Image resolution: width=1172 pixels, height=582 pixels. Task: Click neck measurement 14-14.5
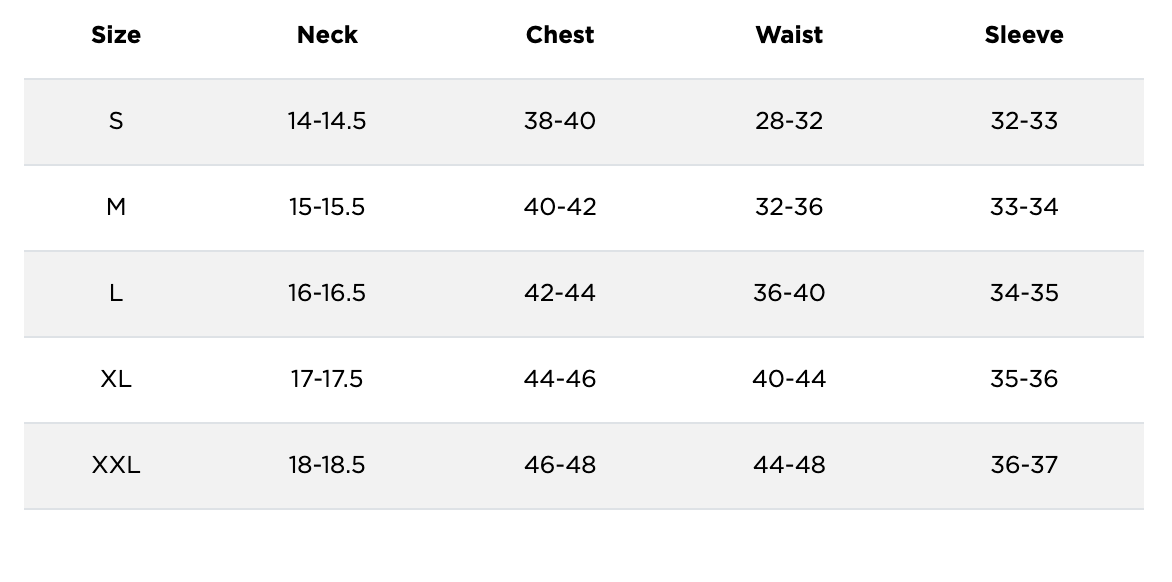click(x=327, y=121)
